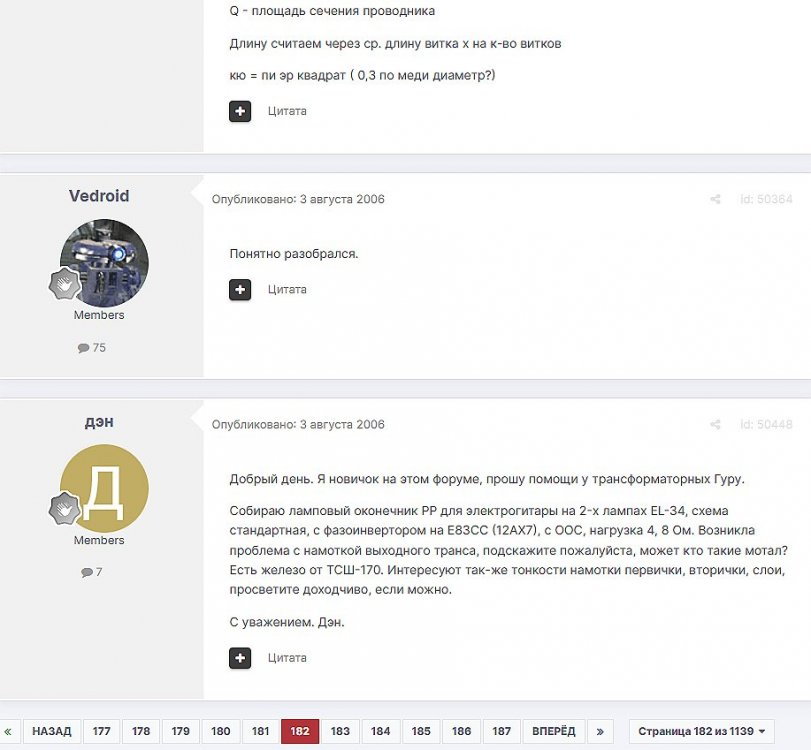Click the plus multi-quote icon in the top post
Image resolution: width=811 pixels, height=750 pixels.
(x=240, y=111)
